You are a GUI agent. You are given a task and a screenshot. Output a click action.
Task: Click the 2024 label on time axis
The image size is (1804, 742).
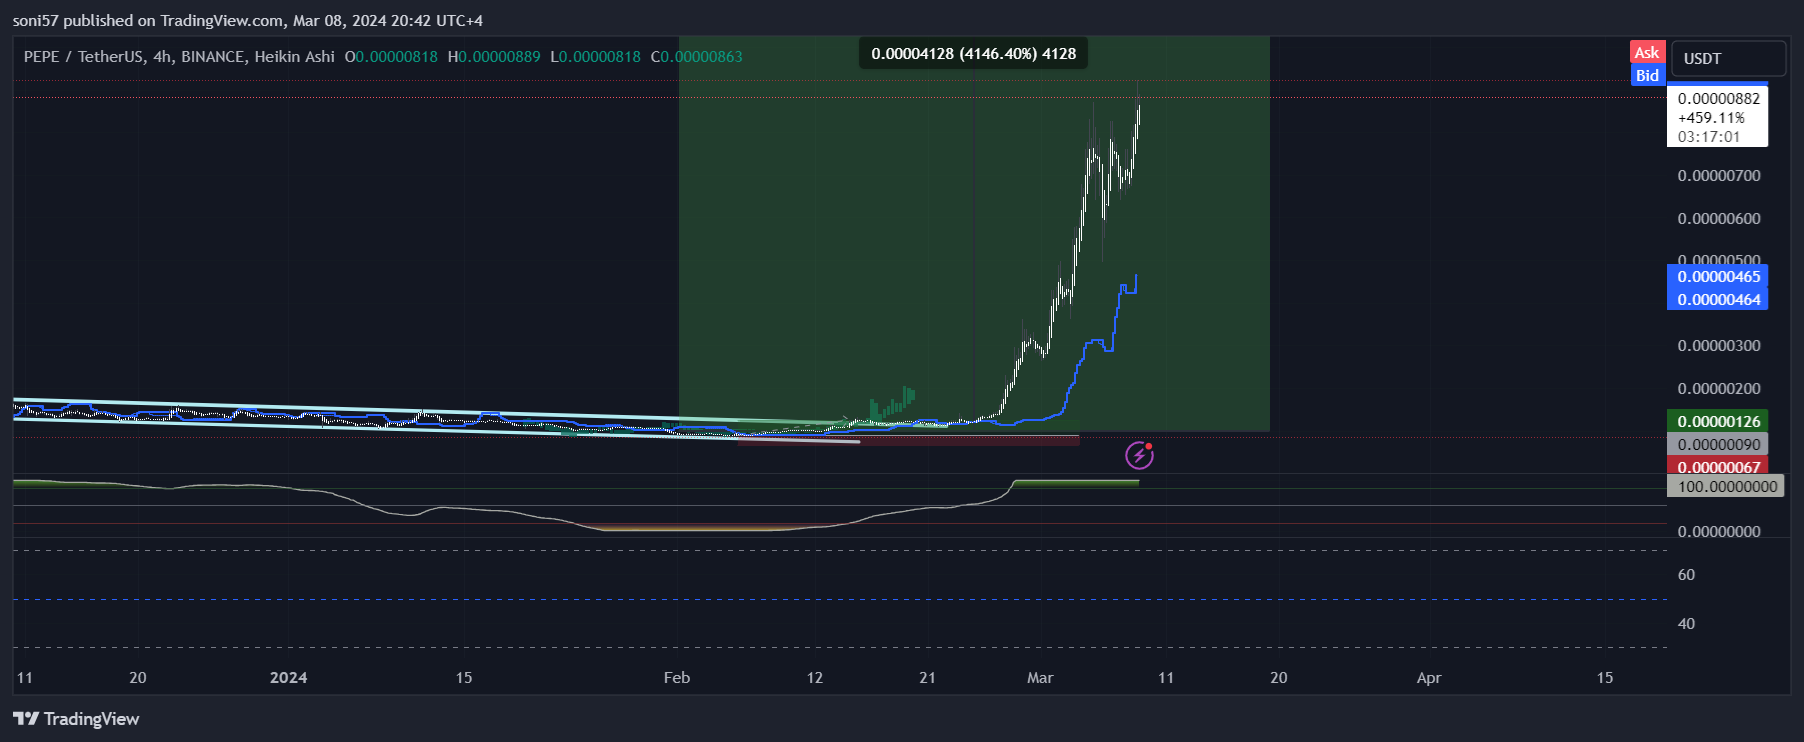coord(288,678)
